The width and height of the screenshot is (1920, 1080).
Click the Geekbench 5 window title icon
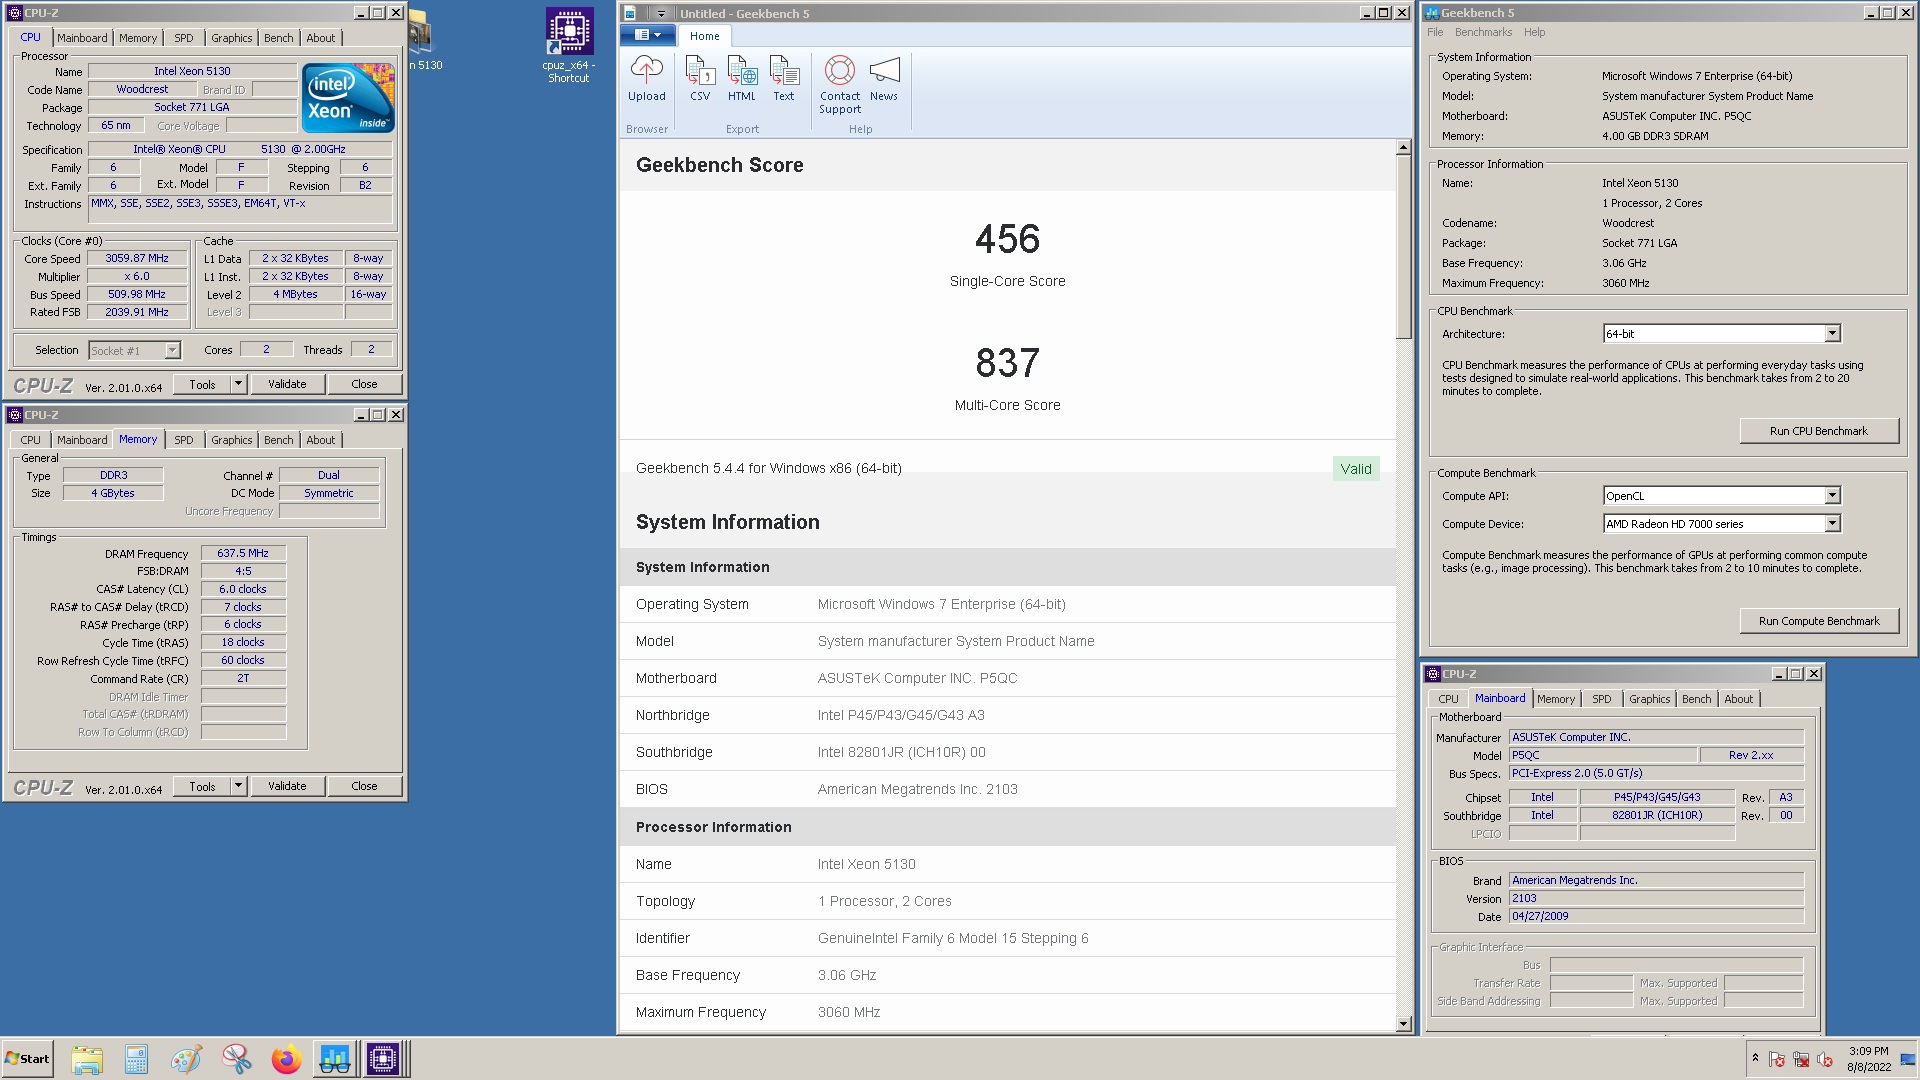click(x=1432, y=13)
